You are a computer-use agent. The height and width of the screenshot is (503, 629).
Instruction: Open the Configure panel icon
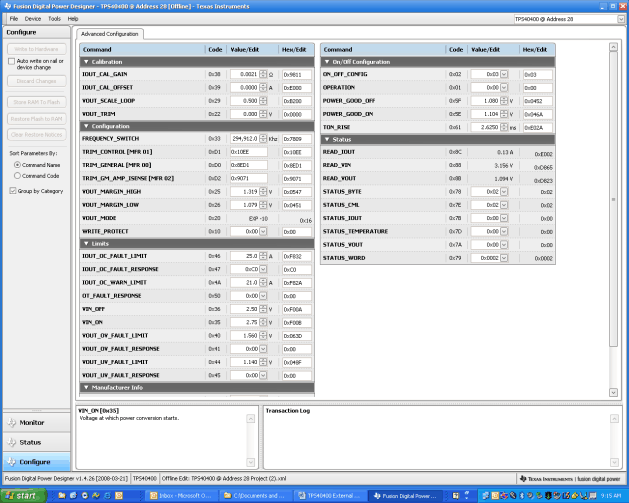12,462
